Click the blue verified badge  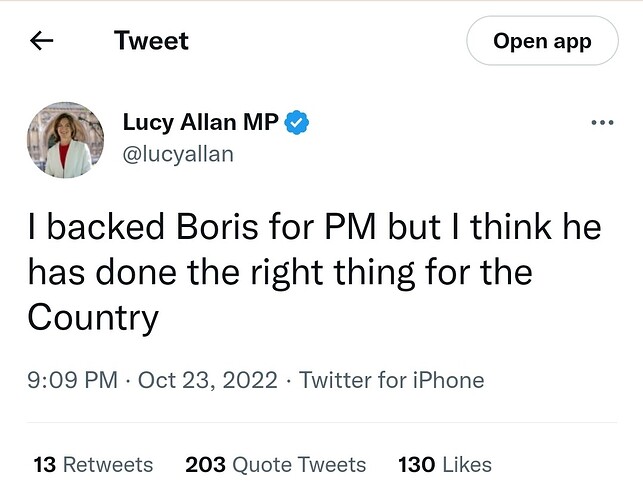[x=296, y=122]
